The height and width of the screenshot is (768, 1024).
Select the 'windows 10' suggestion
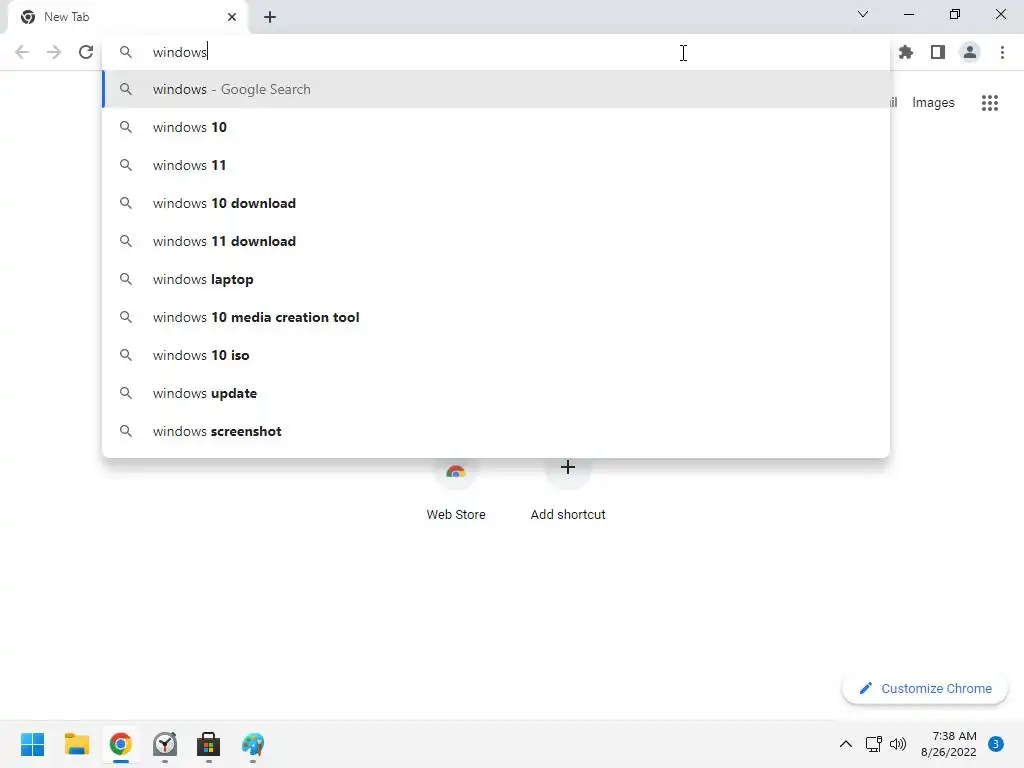coord(496,127)
